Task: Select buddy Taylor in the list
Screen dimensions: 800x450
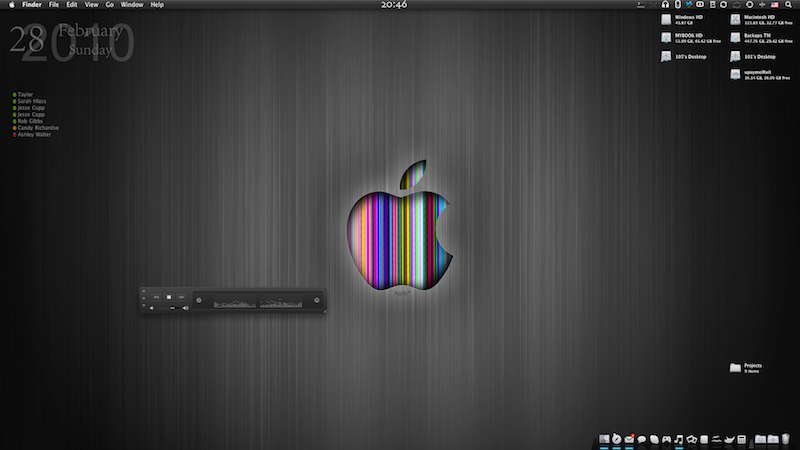Action: [x=23, y=94]
